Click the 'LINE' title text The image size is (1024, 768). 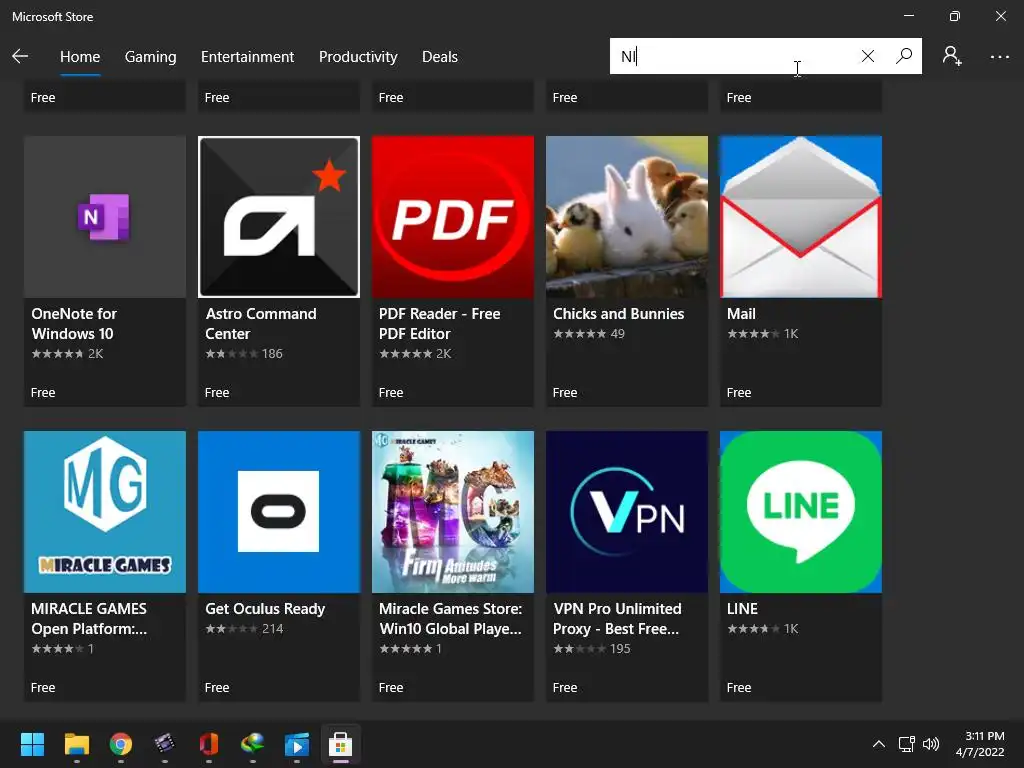click(x=743, y=609)
